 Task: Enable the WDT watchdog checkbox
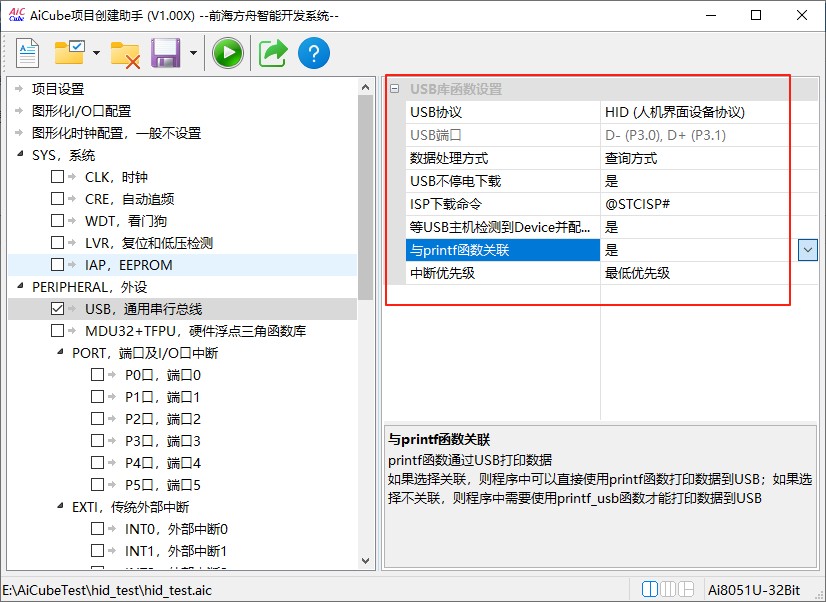coord(58,221)
